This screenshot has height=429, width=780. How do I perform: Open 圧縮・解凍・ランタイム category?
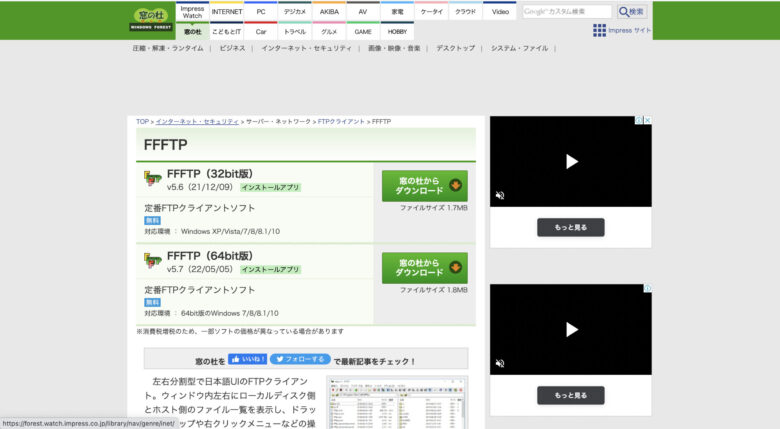point(168,48)
